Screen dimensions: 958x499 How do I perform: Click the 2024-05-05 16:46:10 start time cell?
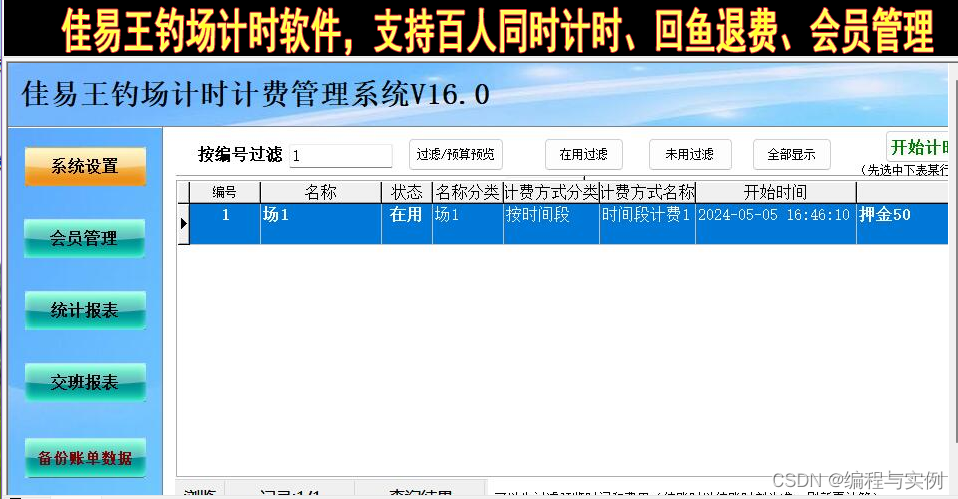point(776,224)
